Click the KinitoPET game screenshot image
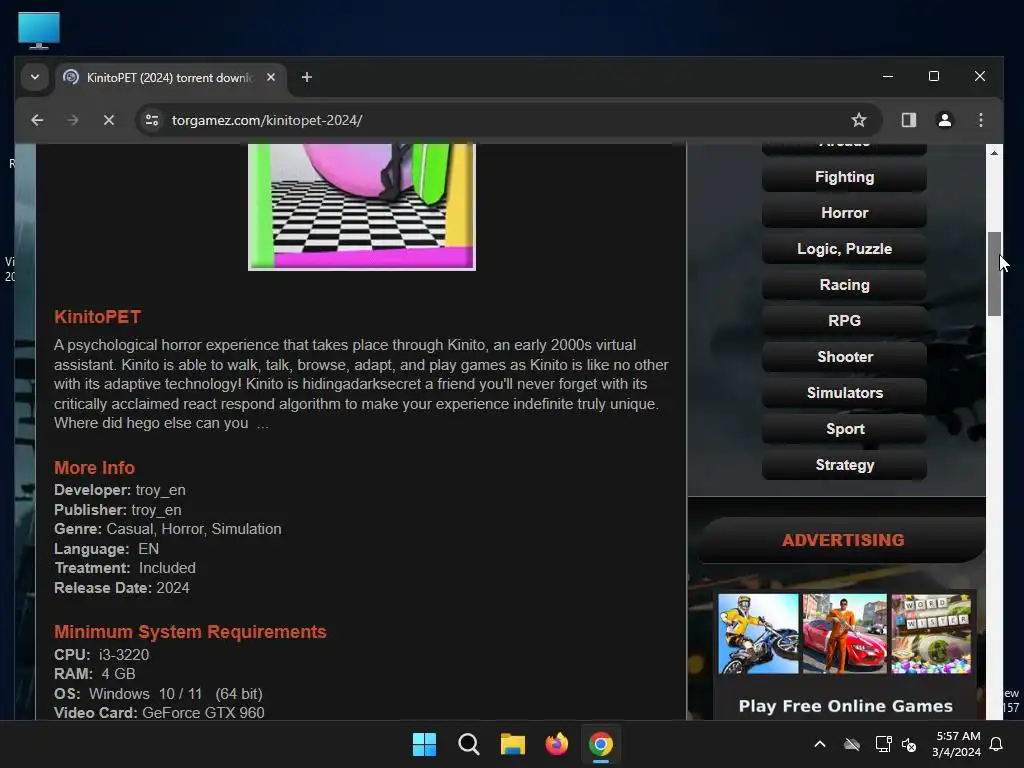Image resolution: width=1024 pixels, height=768 pixels. point(362,206)
